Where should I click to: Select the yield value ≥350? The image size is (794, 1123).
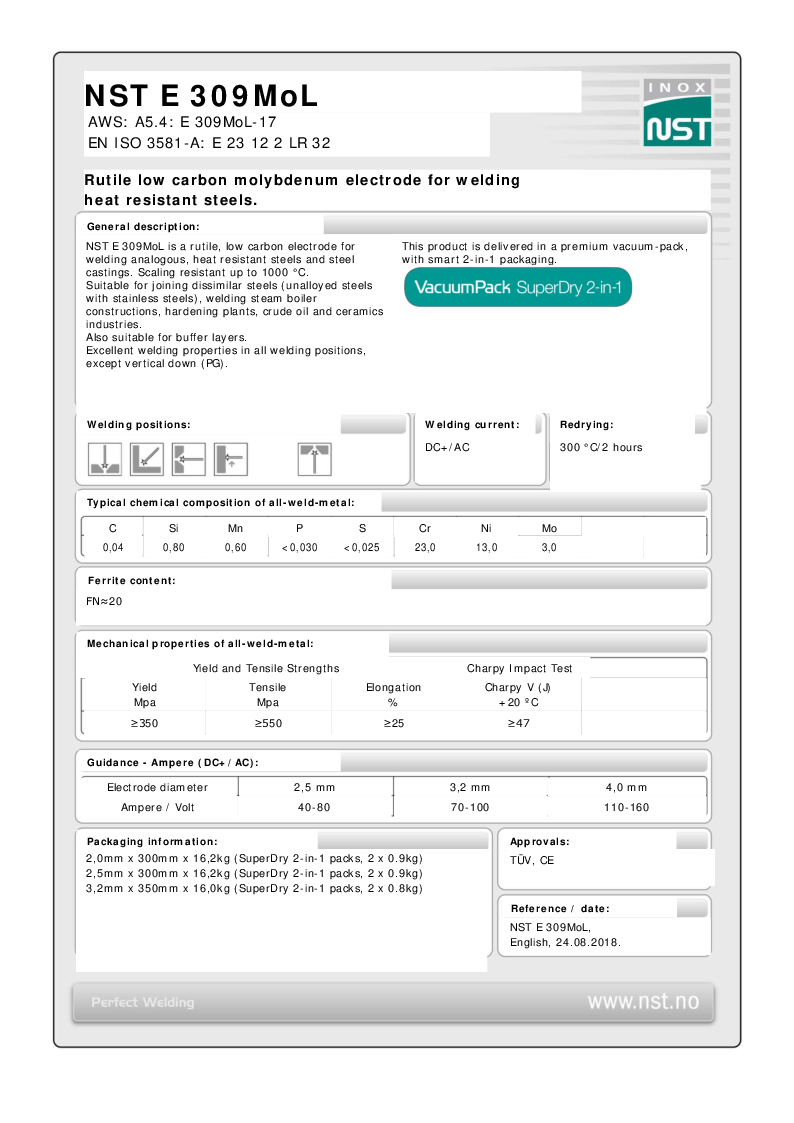click(145, 723)
